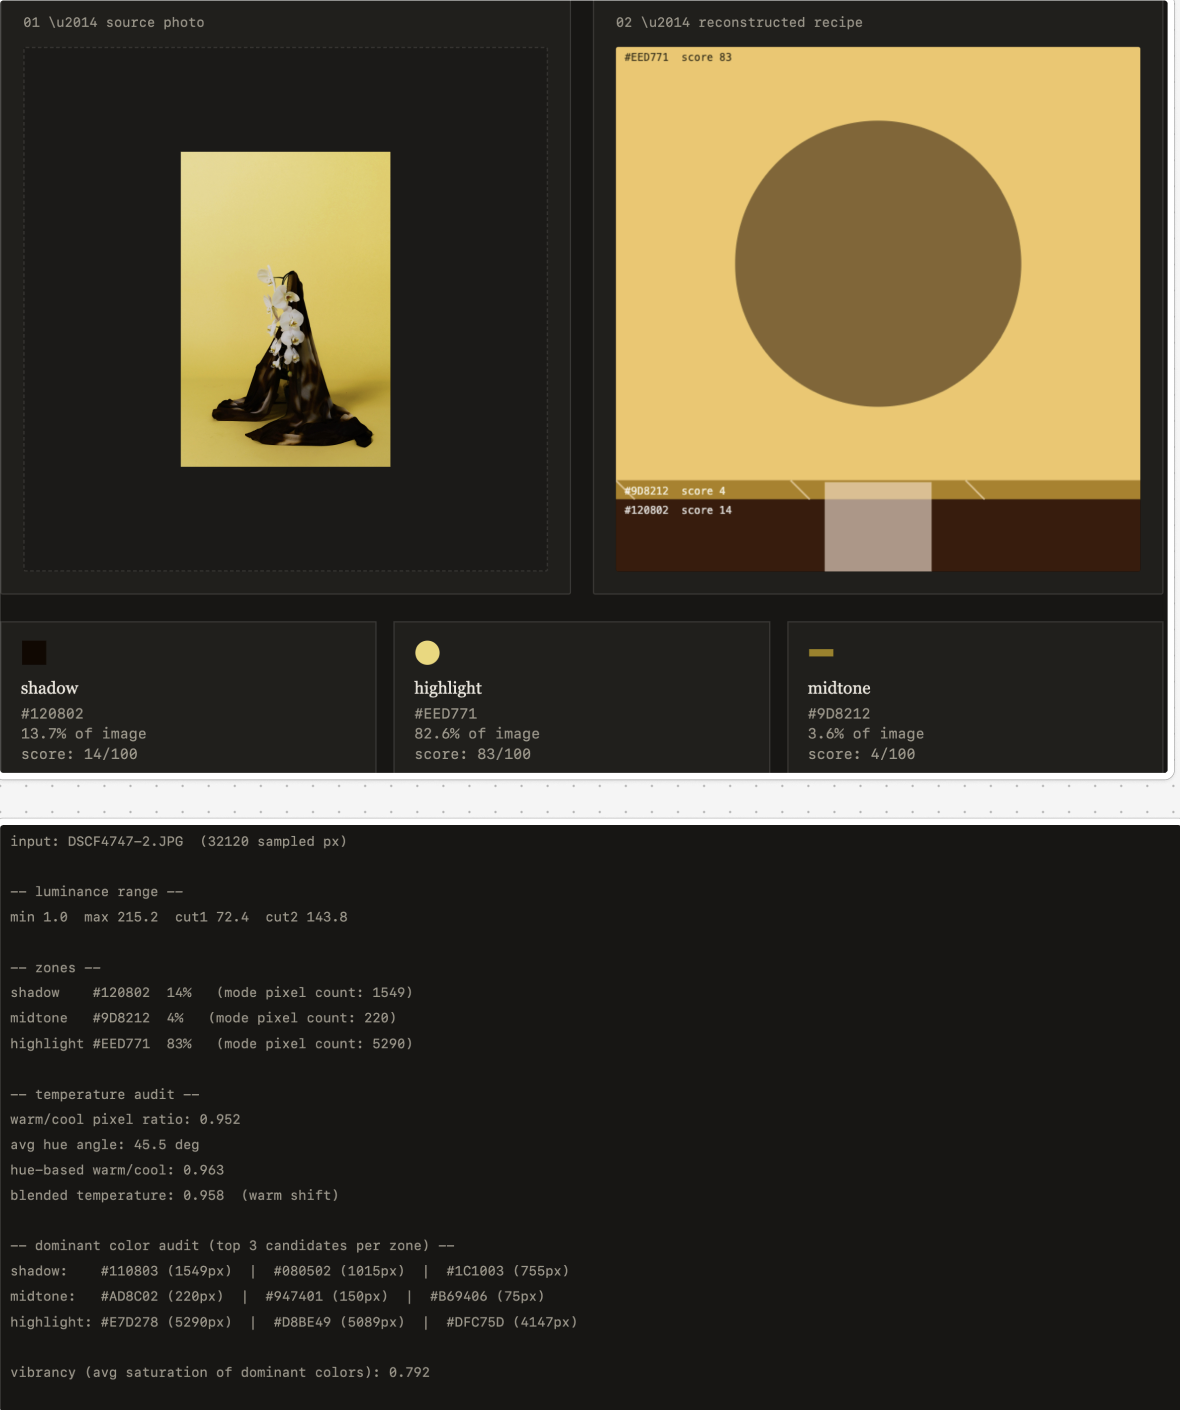The height and width of the screenshot is (1410, 1180).
Task: Click the 'min 1.0 max 215.2' line
Action: pos(179,917)
